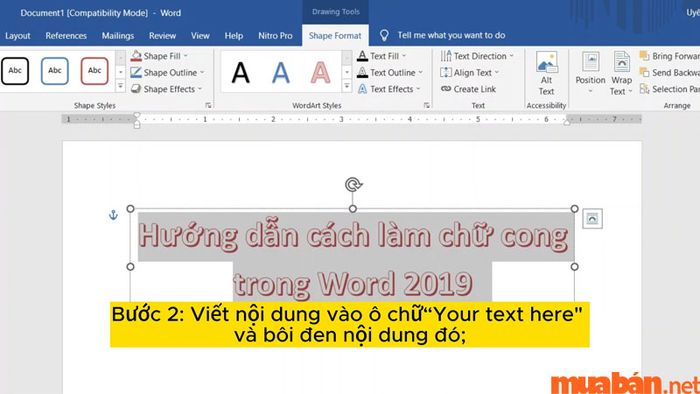Click the left indent marker on the ruler

(x=137, y=120)
